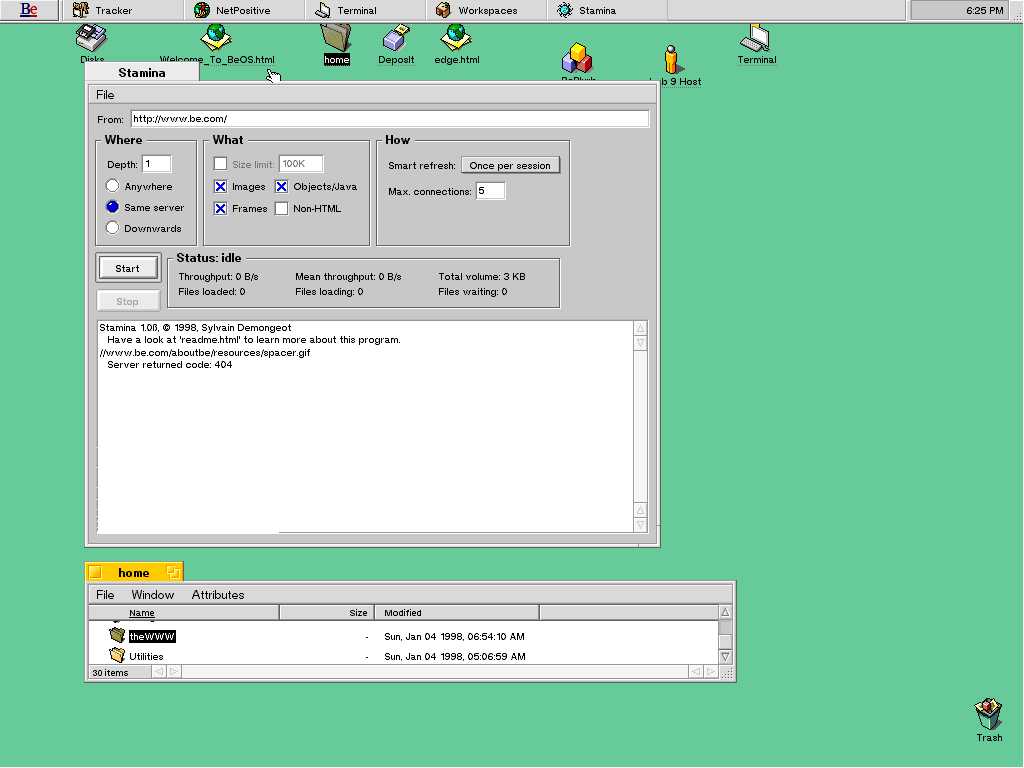Click home window scroll up arrow
This screenshot has height=768, width=1024.
pyautogui.click(x=725, y=613)
